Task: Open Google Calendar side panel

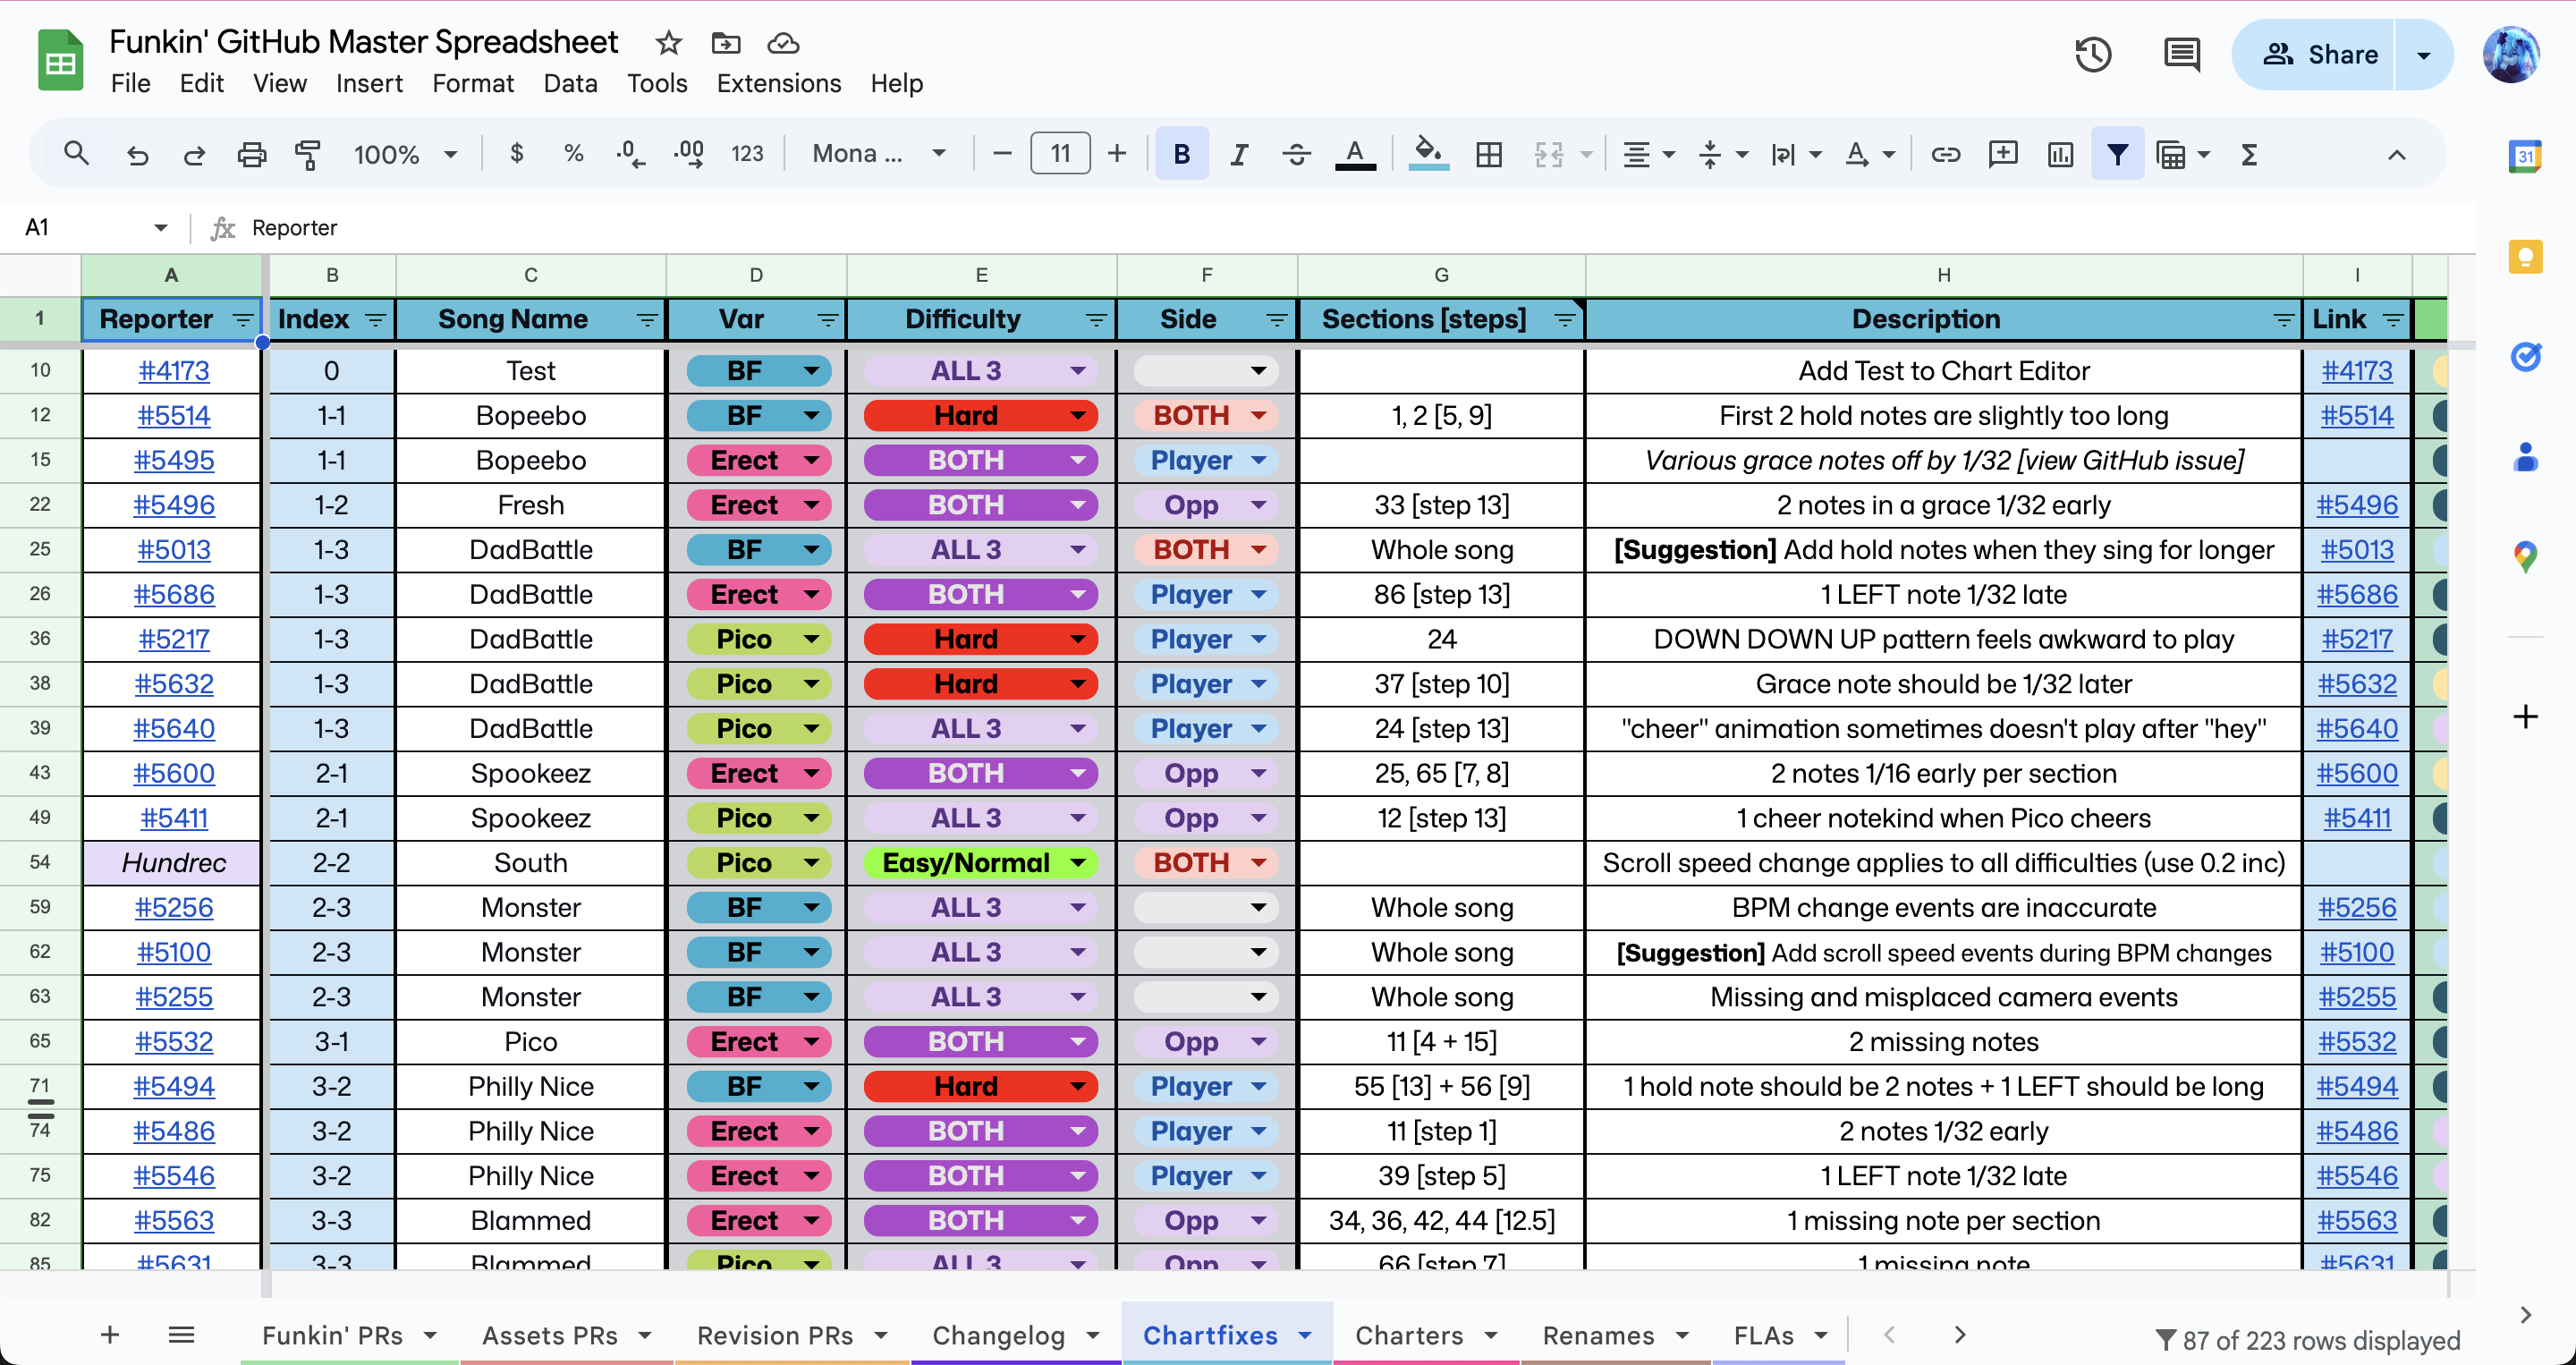Action: pyautogui.click(x=2526, y=156)
